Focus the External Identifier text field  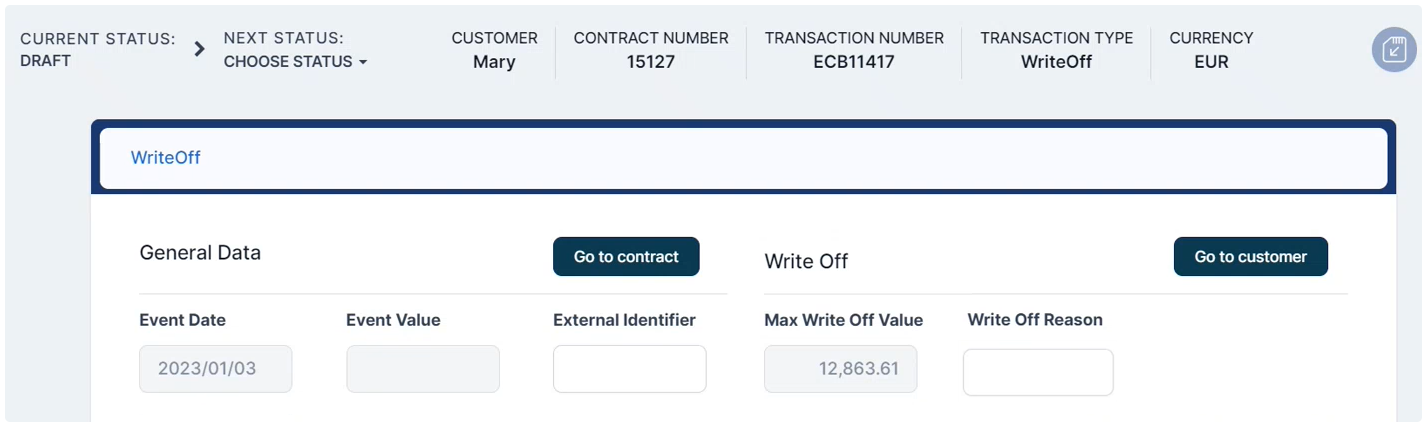pyautogui.click(x=629, y=369)
